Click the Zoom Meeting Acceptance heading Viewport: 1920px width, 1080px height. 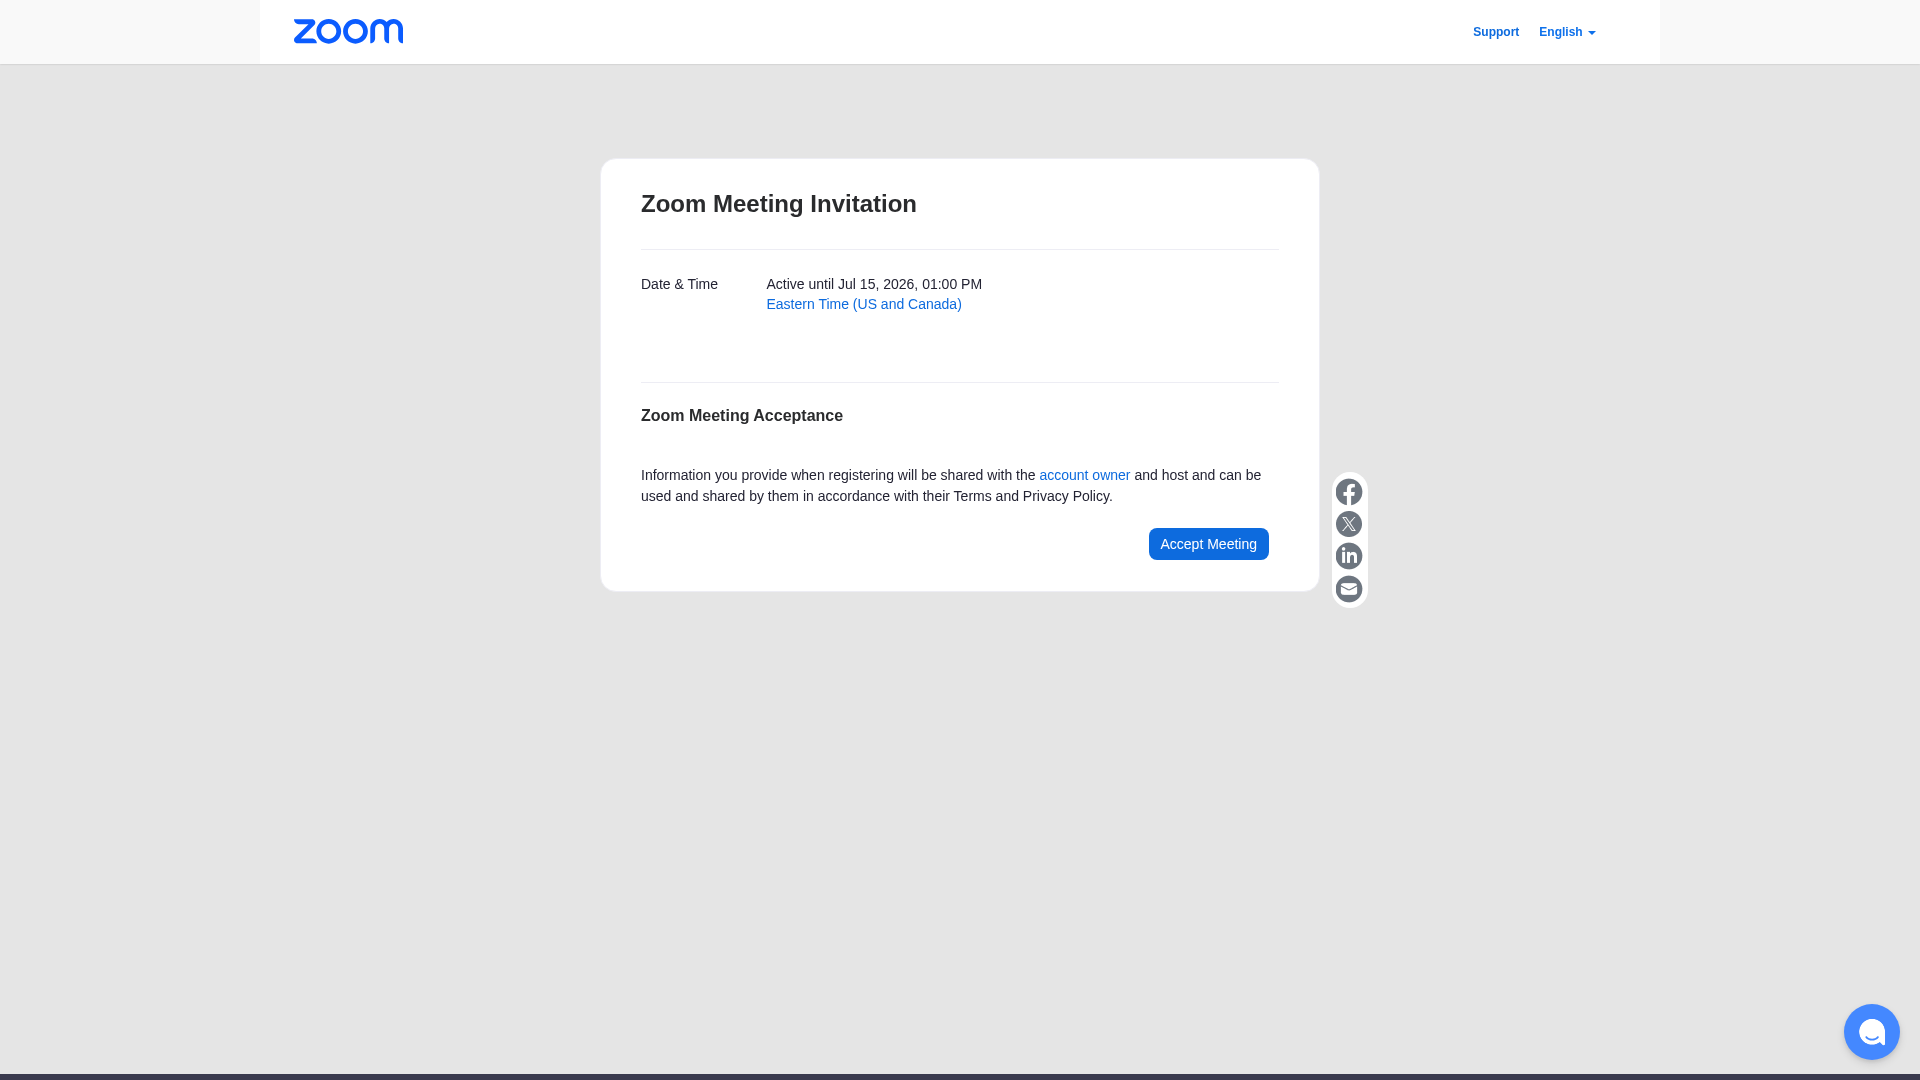tap(741, 416)
